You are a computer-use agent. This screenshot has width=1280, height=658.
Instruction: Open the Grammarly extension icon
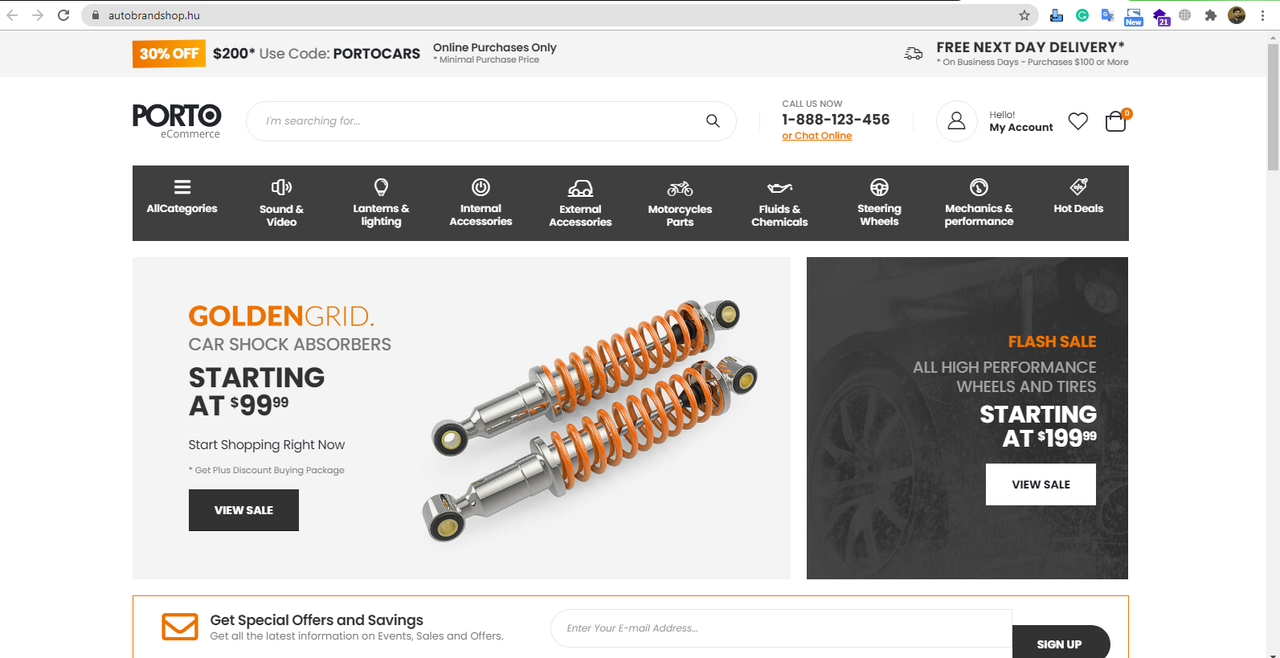click(1082, 15)
